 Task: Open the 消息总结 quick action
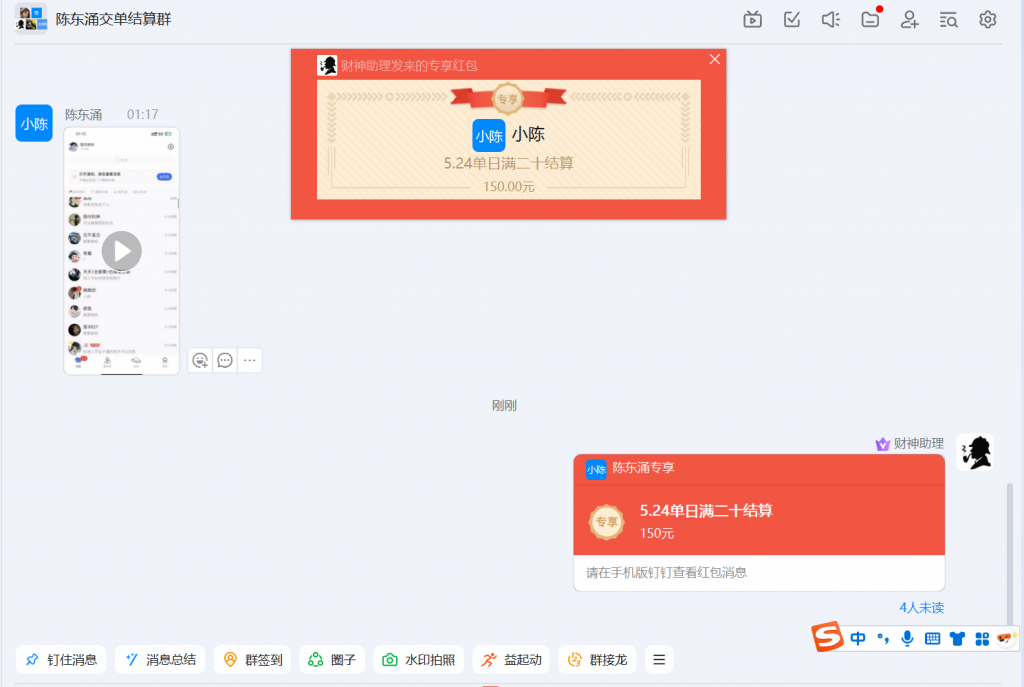coord(160,660)
